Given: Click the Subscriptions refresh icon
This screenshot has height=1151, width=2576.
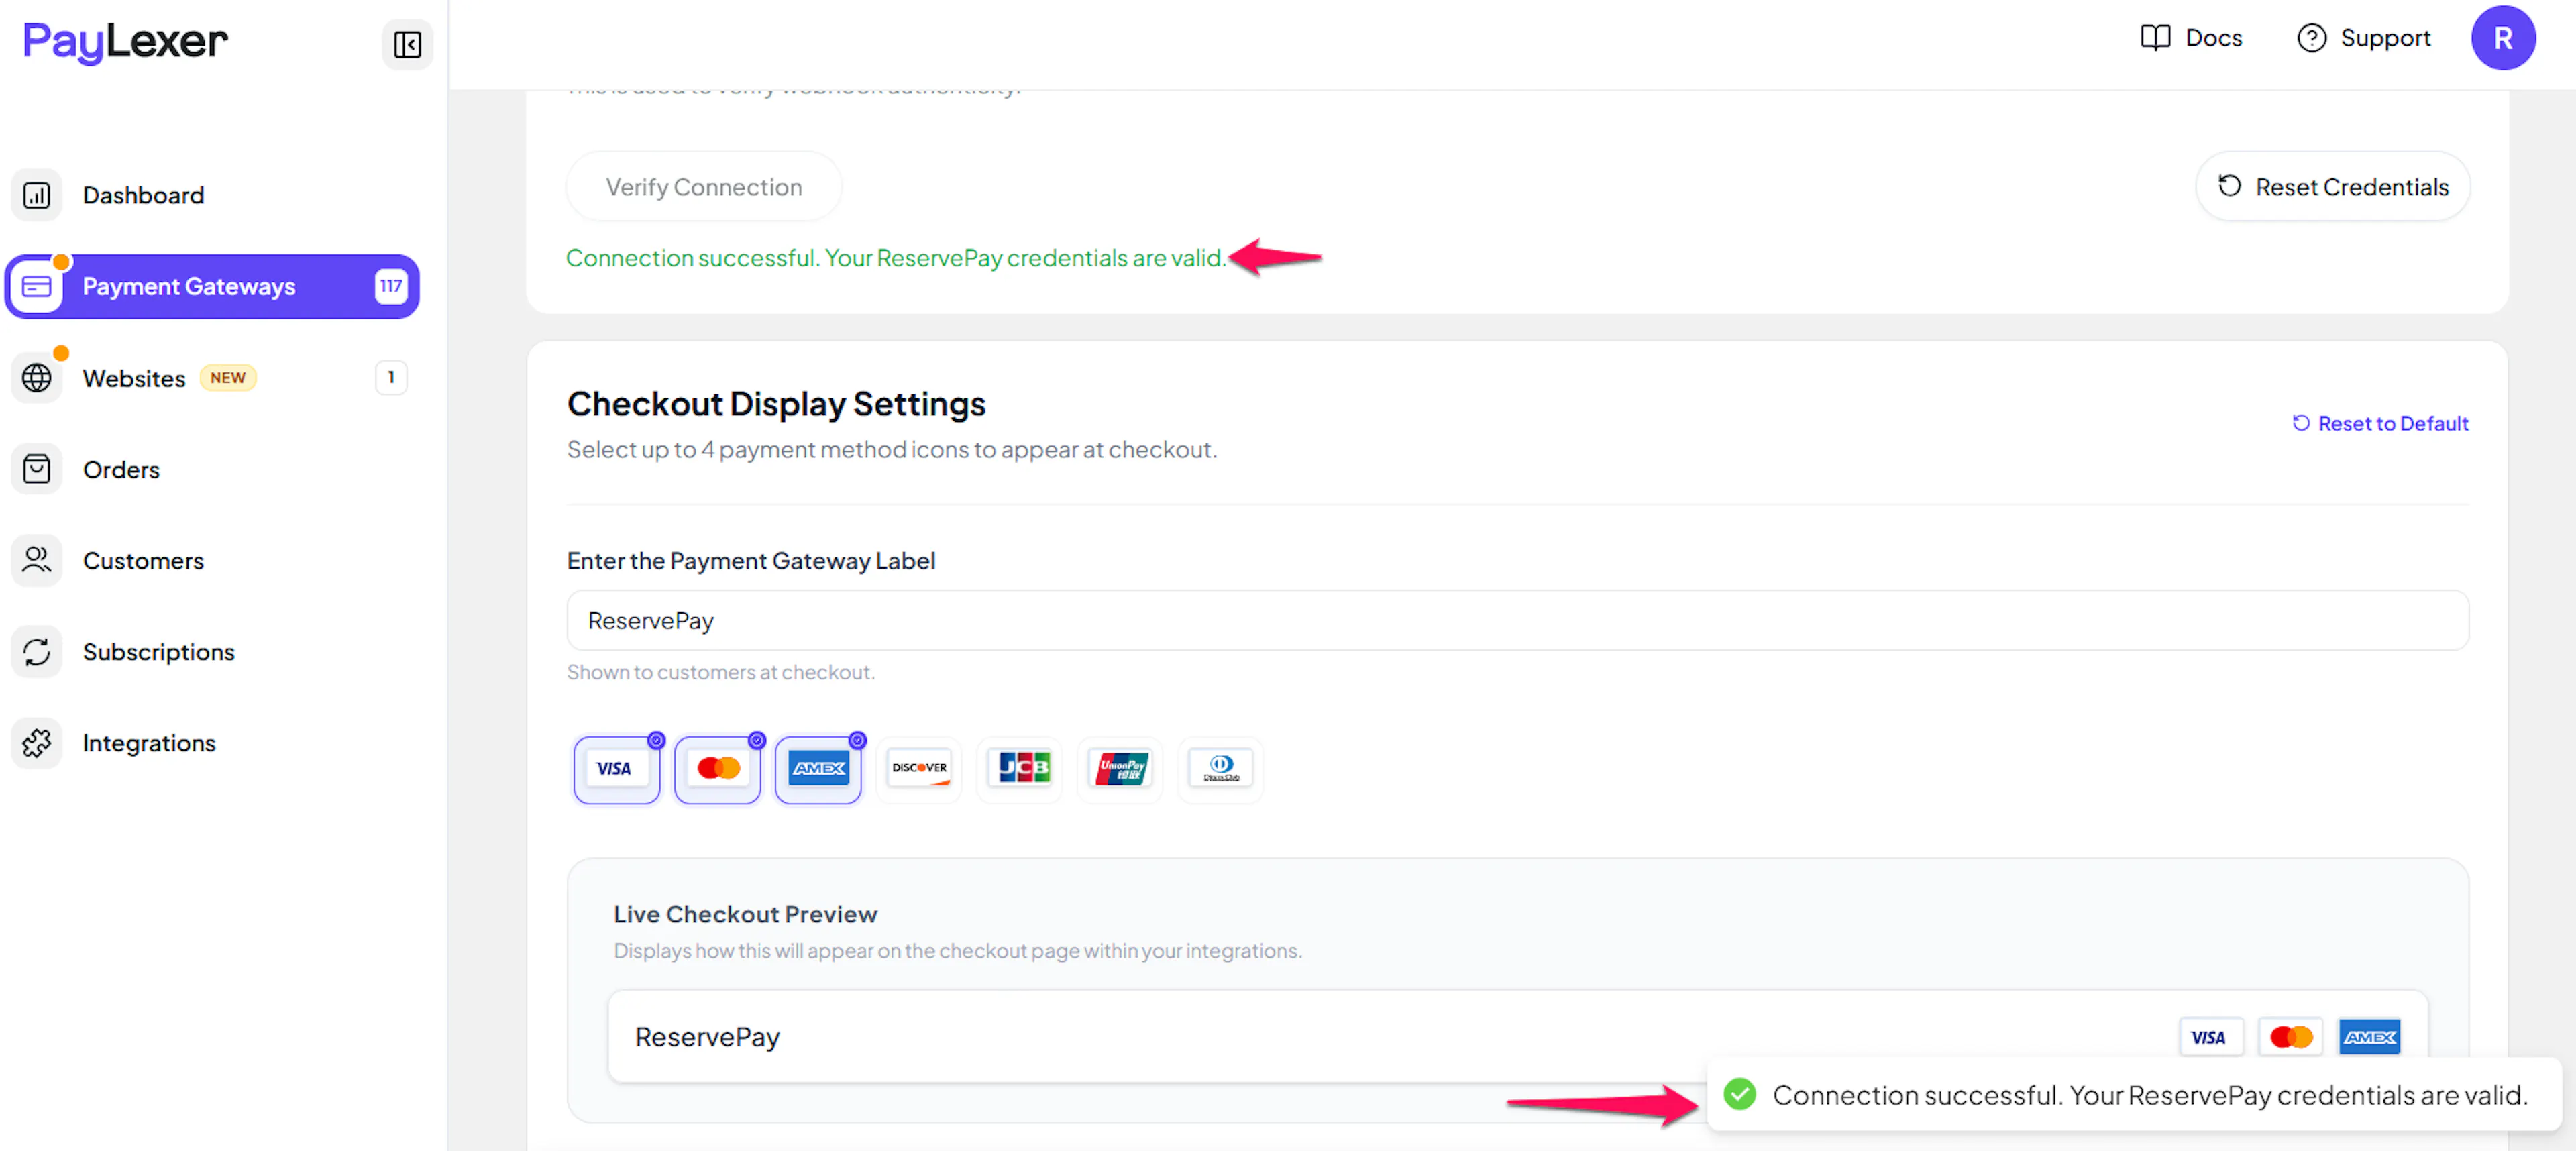Looking at the screenshot, I should click(x=37, y=651).
